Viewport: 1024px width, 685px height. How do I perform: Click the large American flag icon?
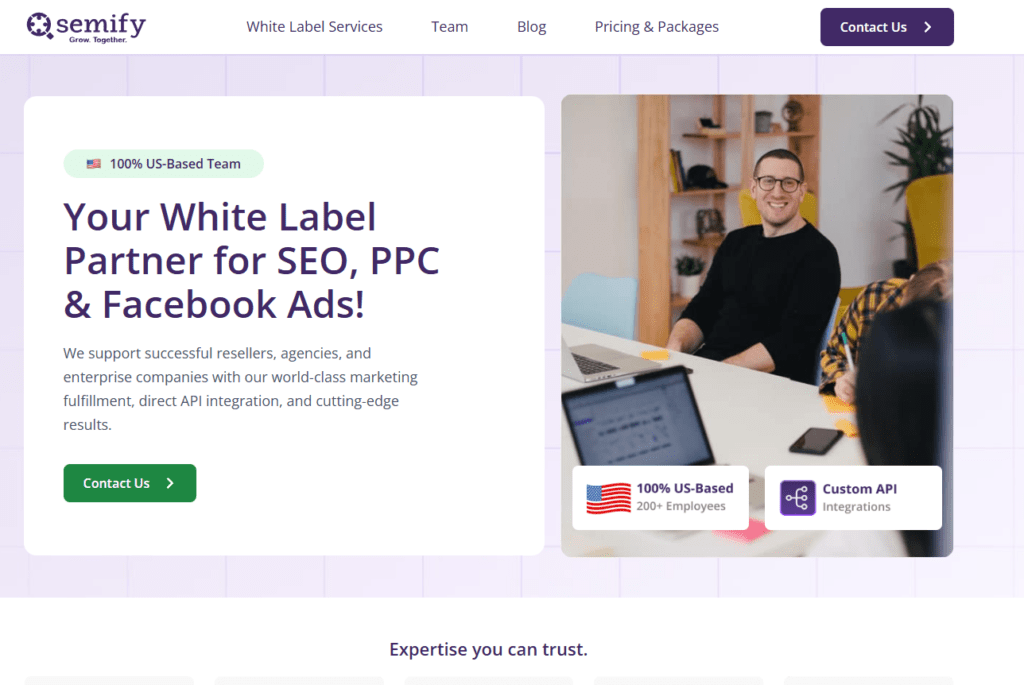click(x=609, y=498)
